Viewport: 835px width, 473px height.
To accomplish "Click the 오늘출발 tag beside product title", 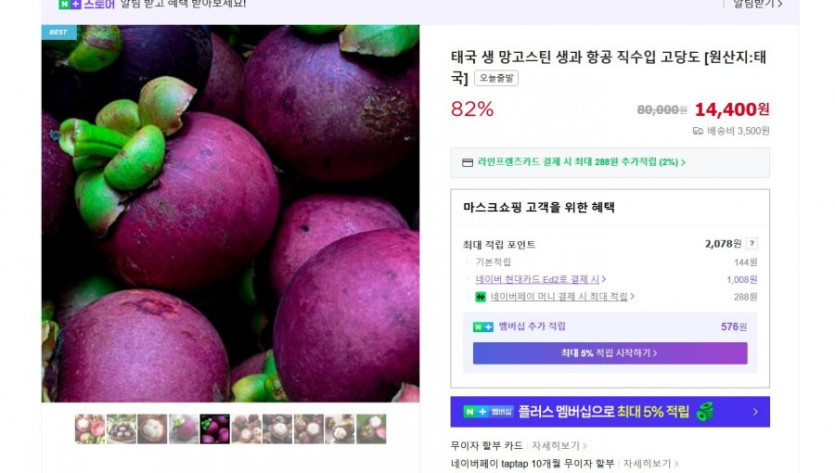I will click(x=496, y=78).
